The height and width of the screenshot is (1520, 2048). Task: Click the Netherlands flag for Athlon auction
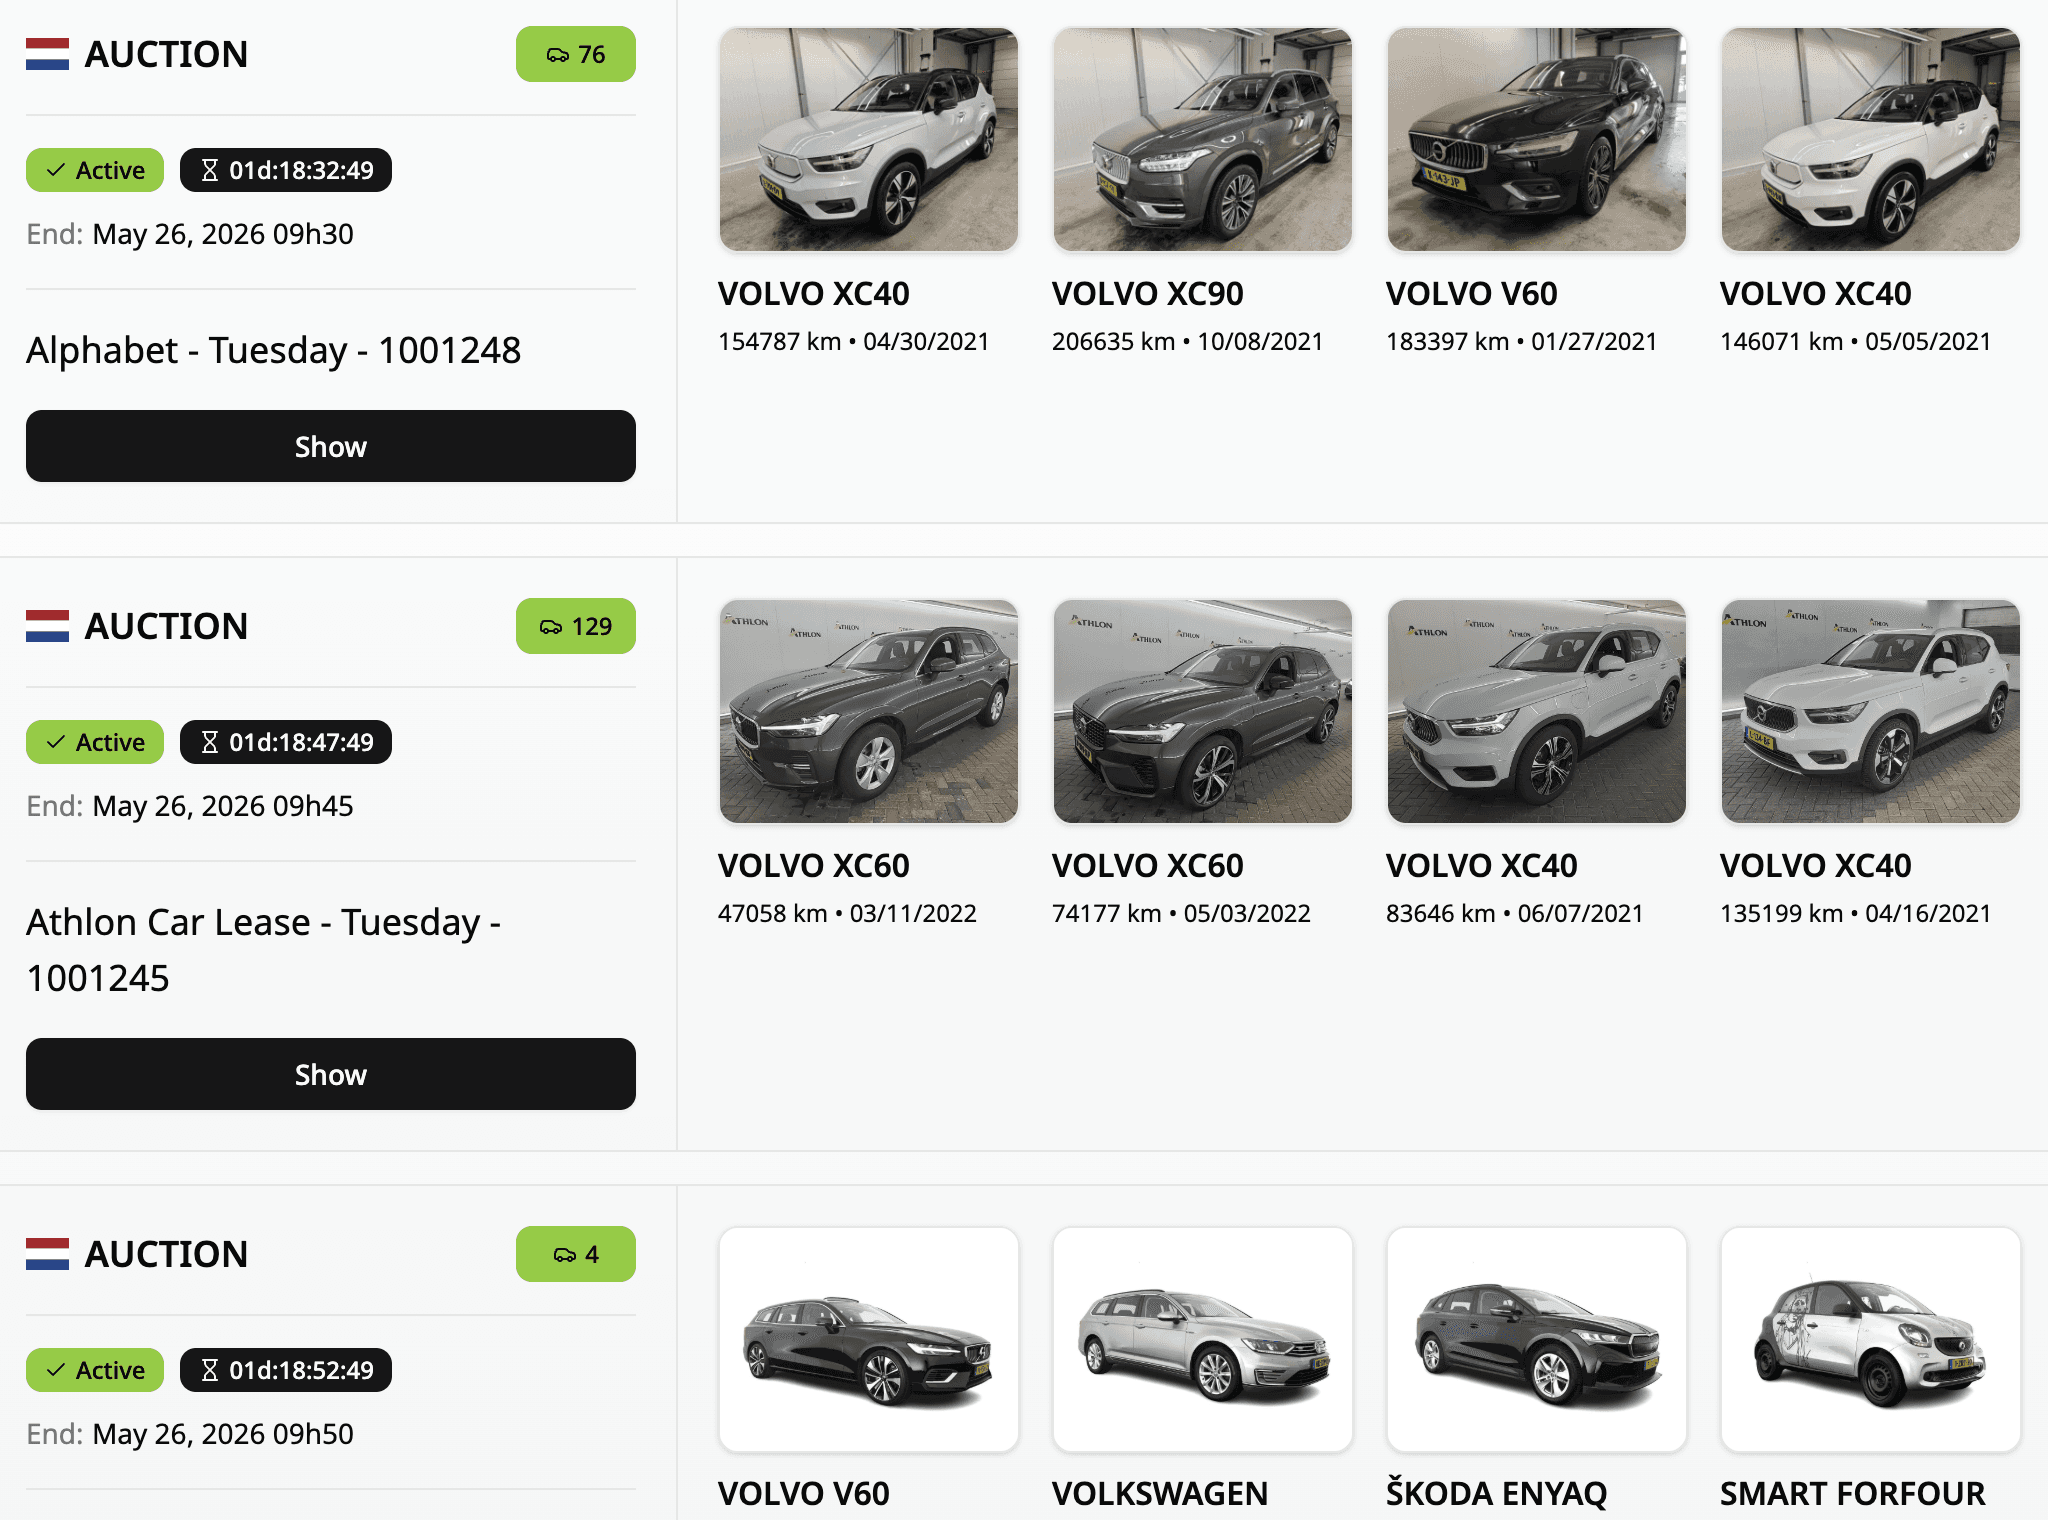click(47, 626)
